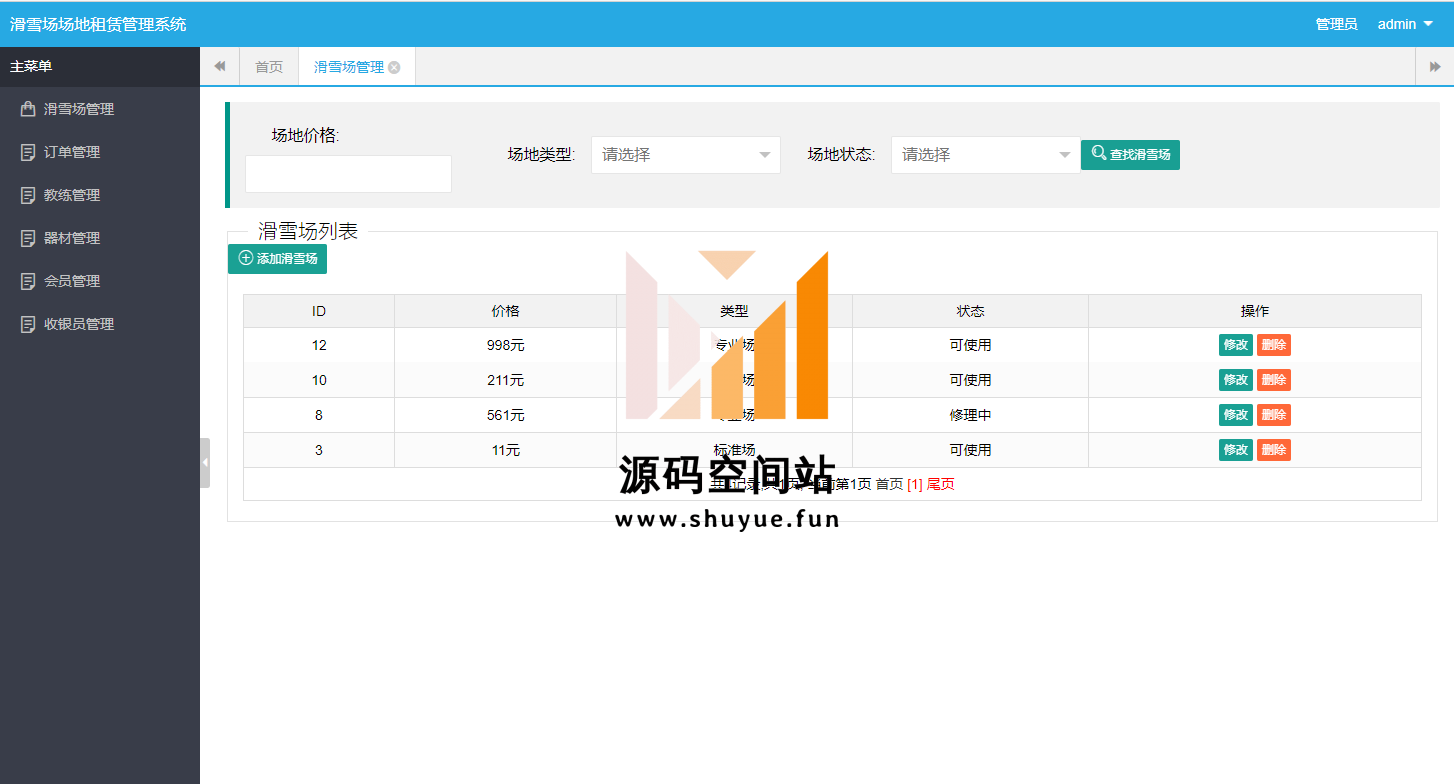Open 订单管理 from the sidebar

tap(72, 152)
